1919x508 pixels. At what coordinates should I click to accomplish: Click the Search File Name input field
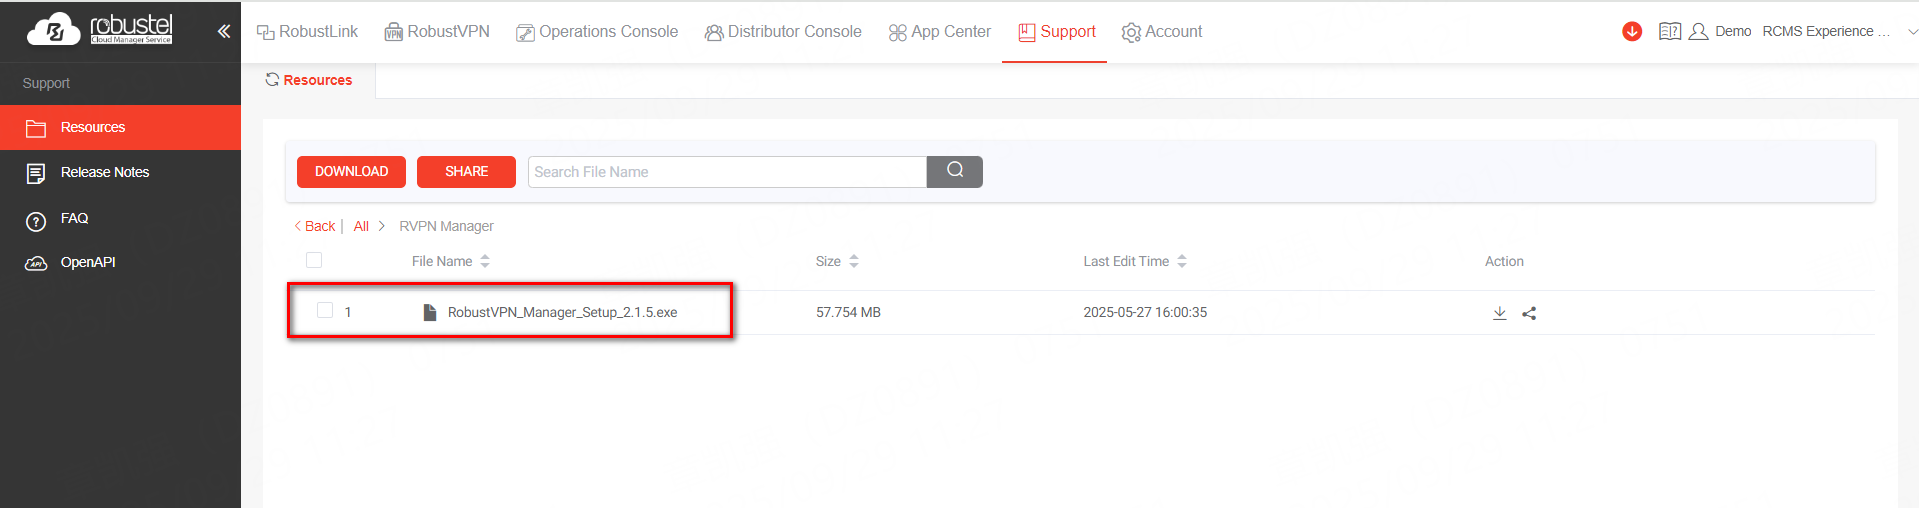(x=727, y=171)
